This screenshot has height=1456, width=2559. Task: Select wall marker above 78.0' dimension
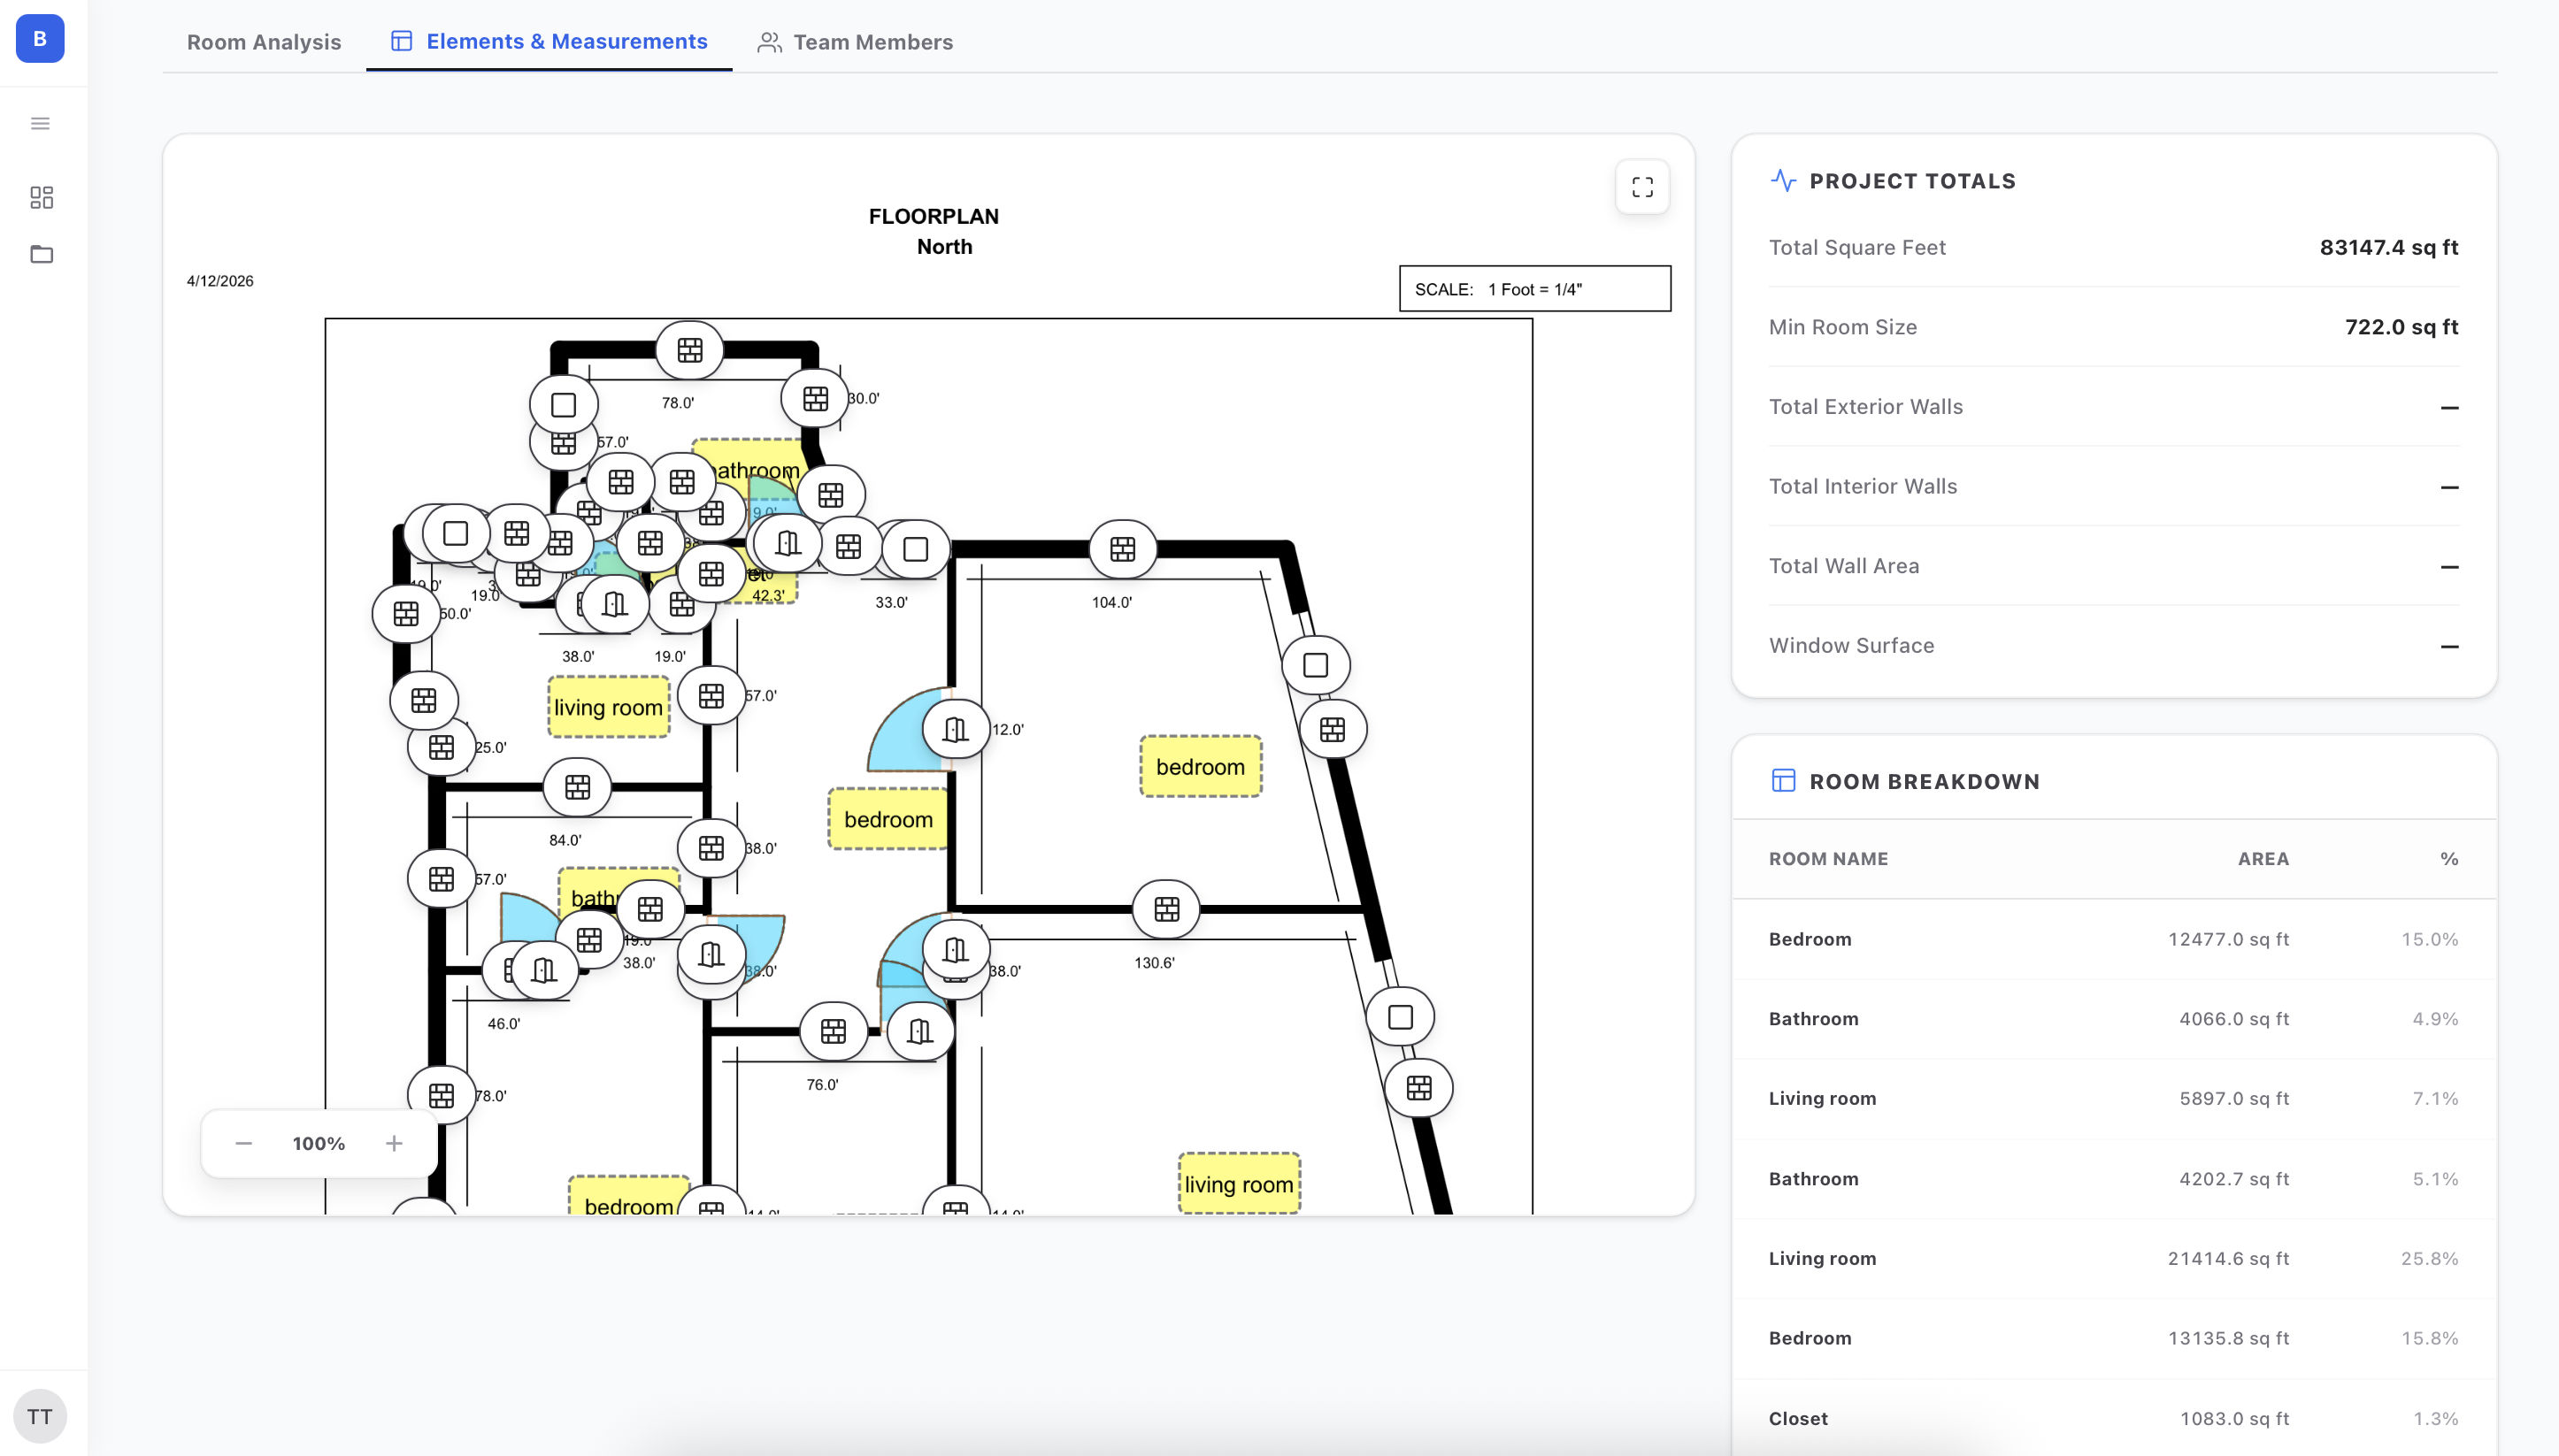coord(689,350)
